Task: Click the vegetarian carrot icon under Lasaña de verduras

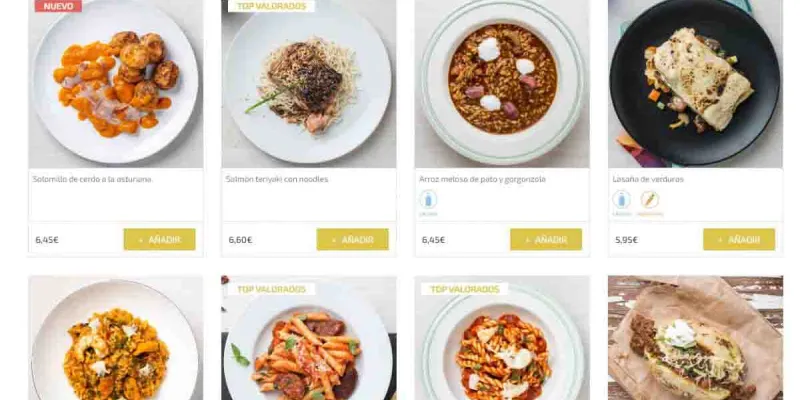Action: point(650,199)
